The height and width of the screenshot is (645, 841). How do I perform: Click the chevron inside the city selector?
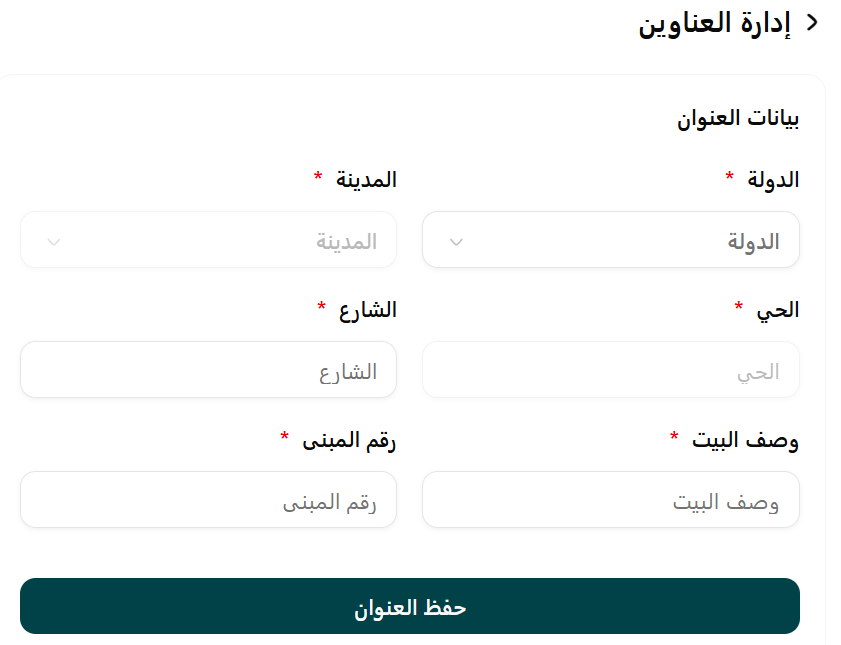[x=55, y=239]
